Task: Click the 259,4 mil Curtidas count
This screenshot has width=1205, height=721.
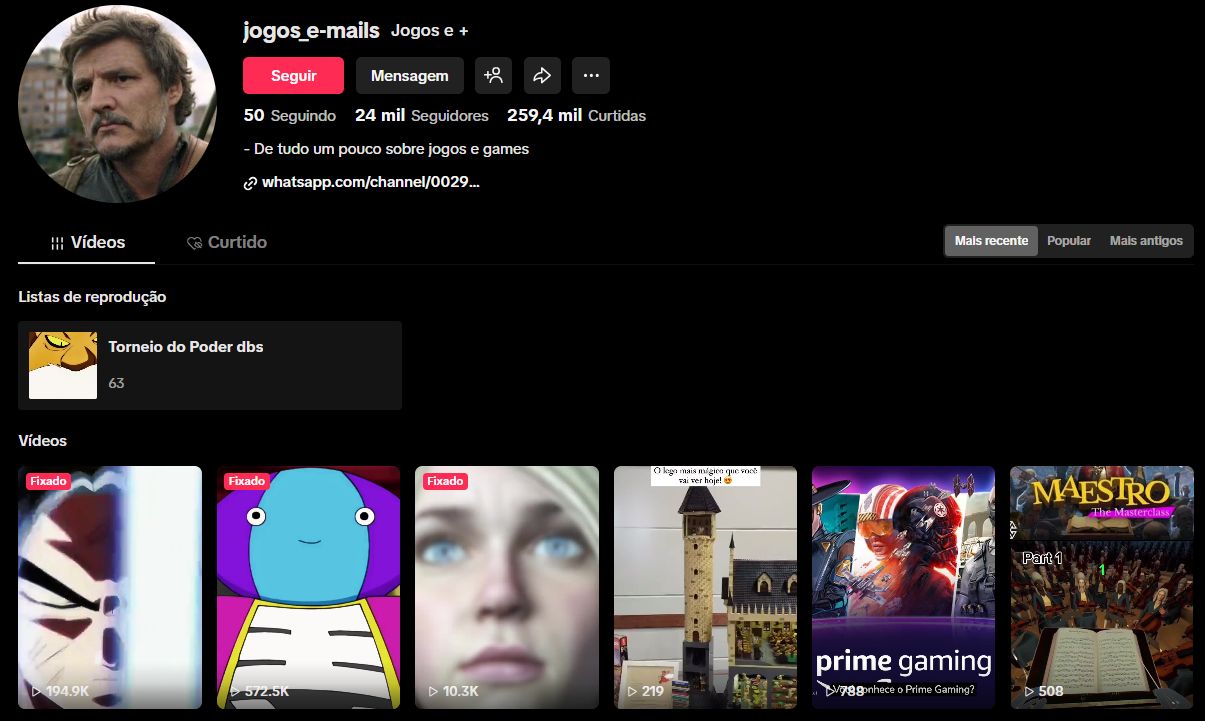Action: click(x=576, y=116)
